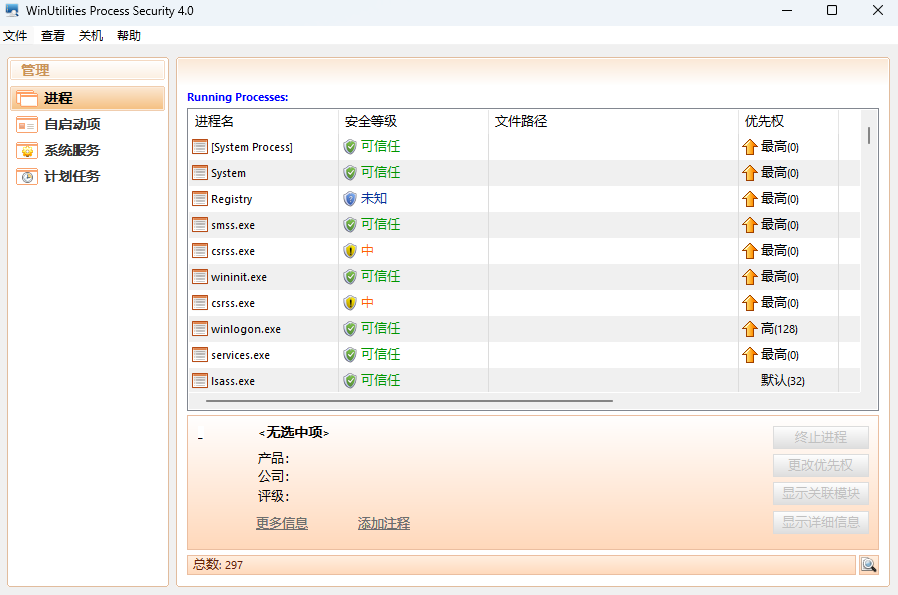
Task: Open the 关机 menu
Action: click(91, 35)
